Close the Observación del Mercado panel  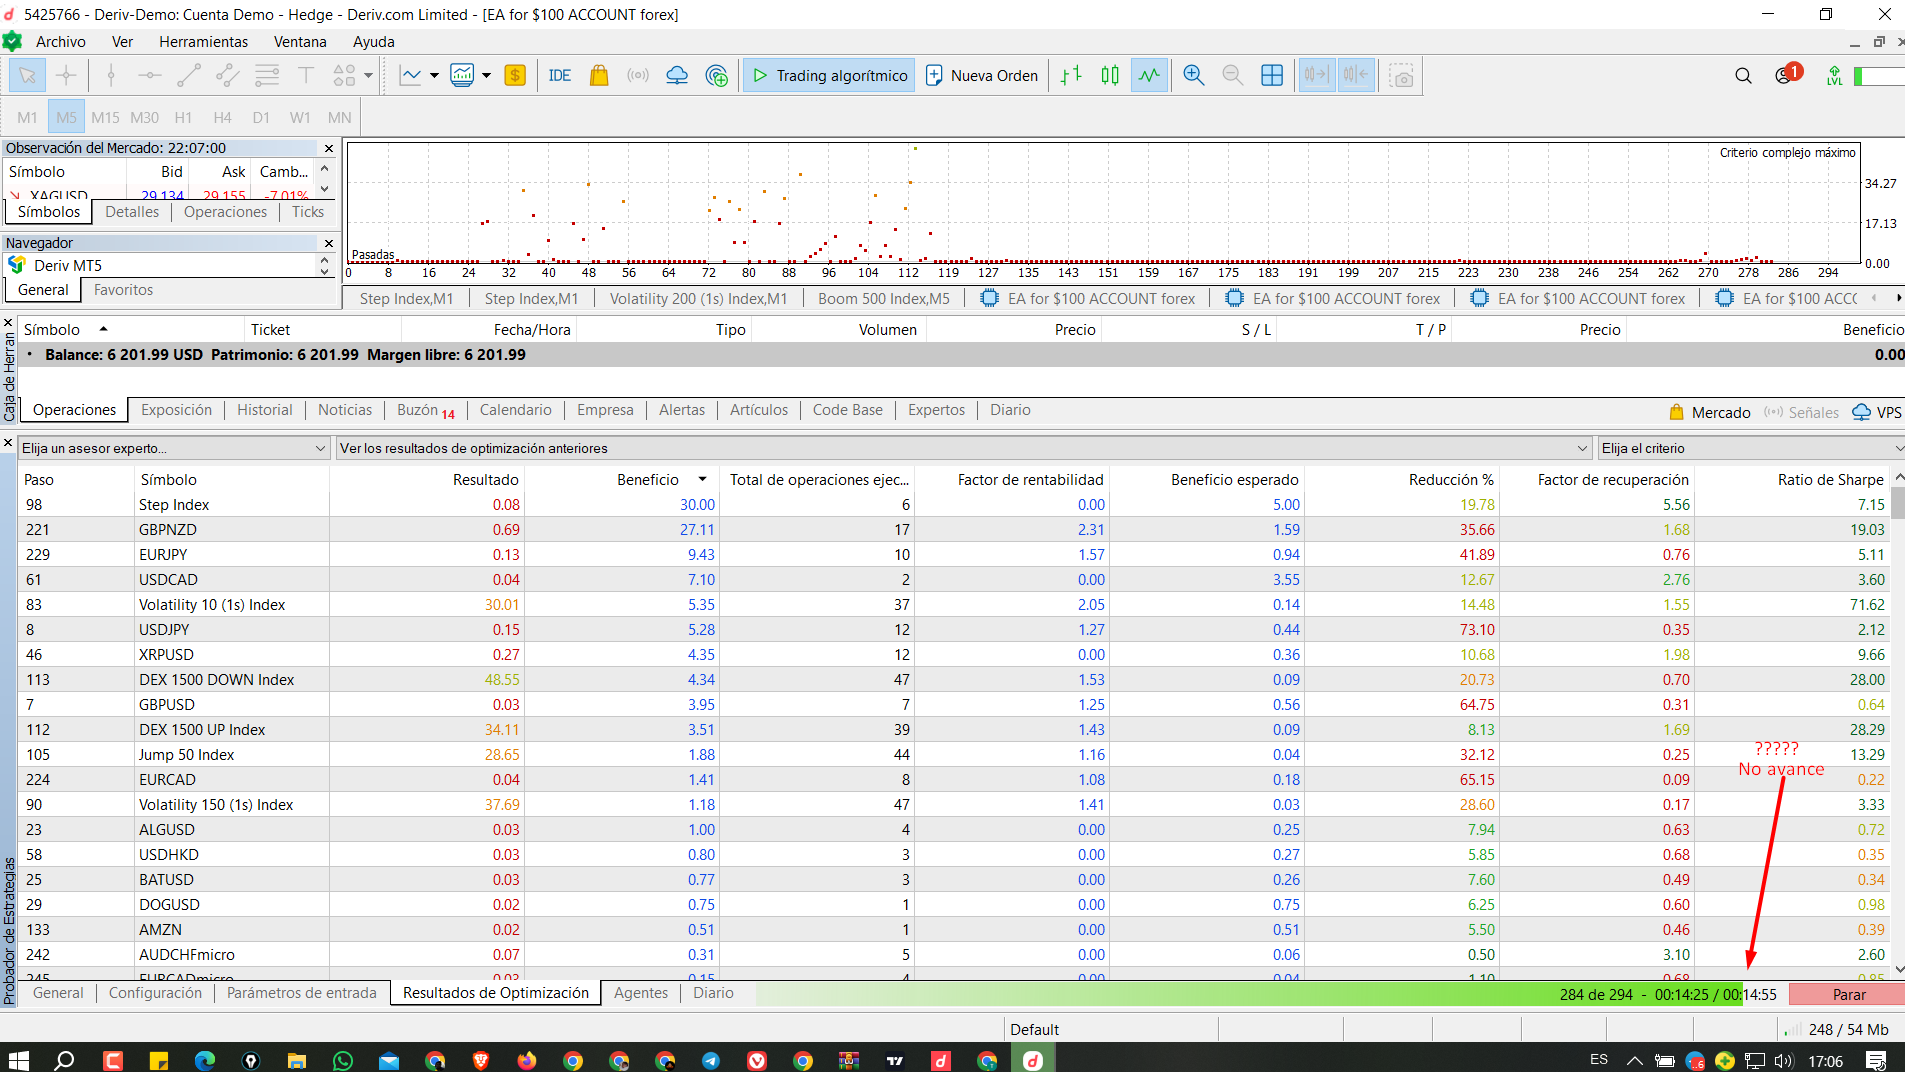coord(329,148)
